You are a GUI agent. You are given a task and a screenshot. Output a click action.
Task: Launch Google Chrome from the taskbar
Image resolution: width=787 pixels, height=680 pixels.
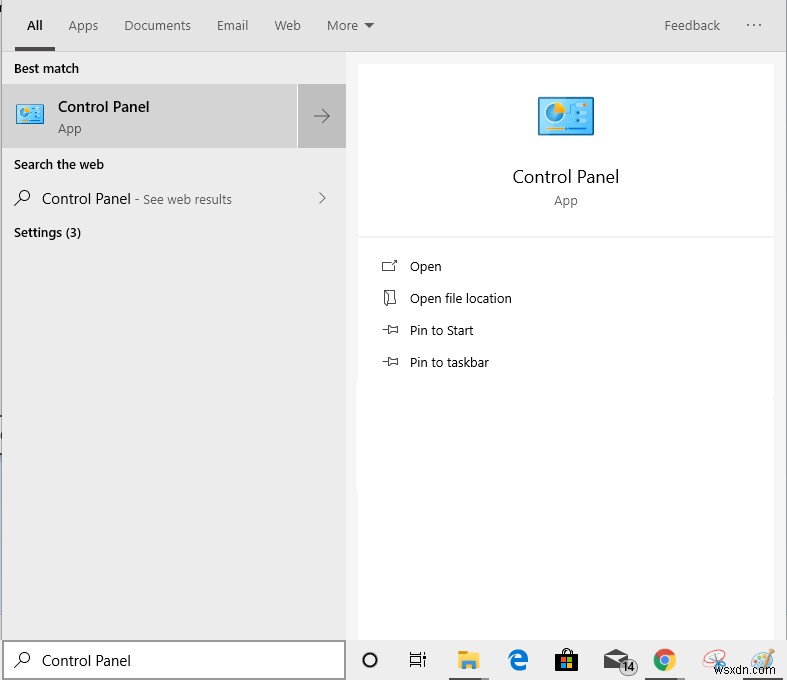664,660
